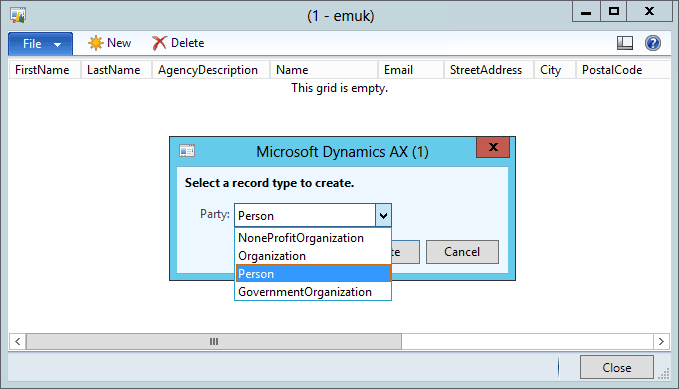Screen dimensions: 679x389
Task: Click the StreetAddress column header
Action: point(488,70)
